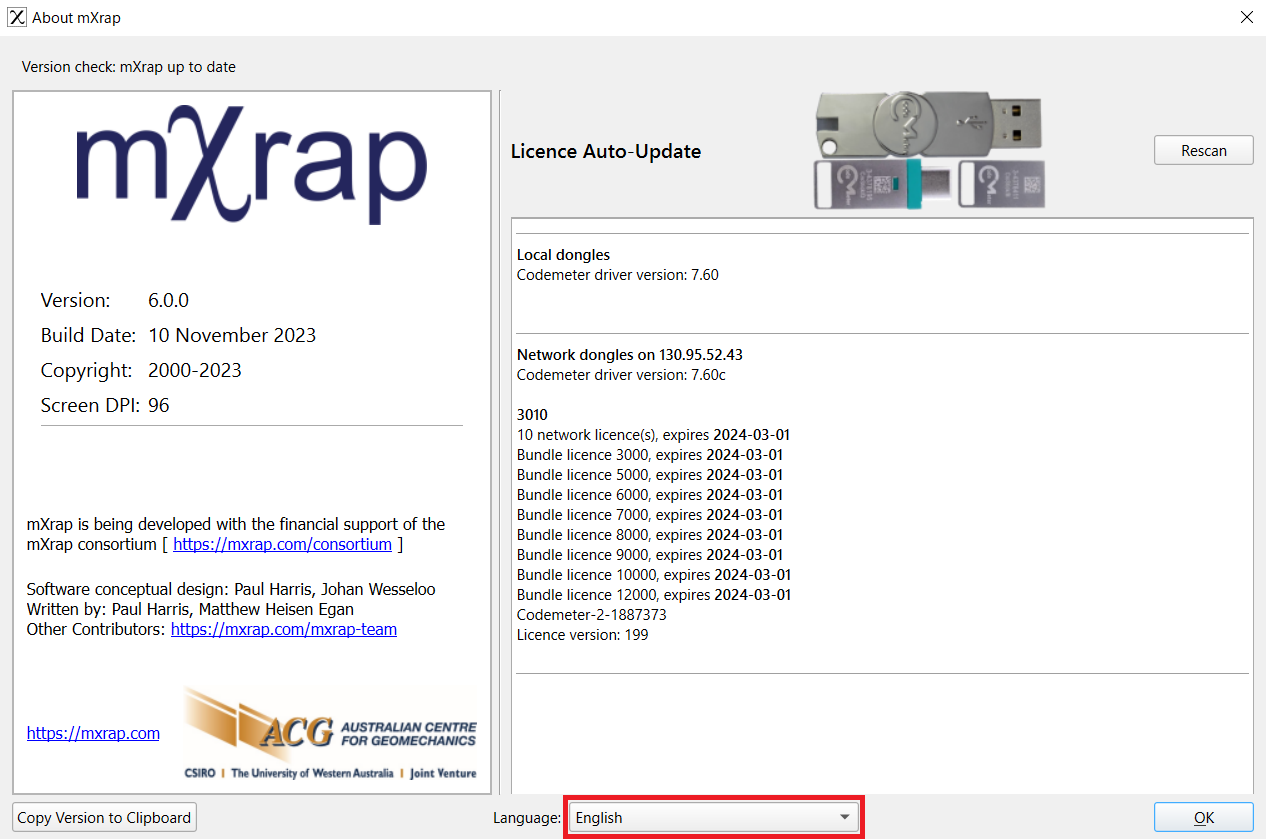This screenshot has width=1266, height=839.
Task: Click the Bundle licence 3000 entry
Action: 649,455
